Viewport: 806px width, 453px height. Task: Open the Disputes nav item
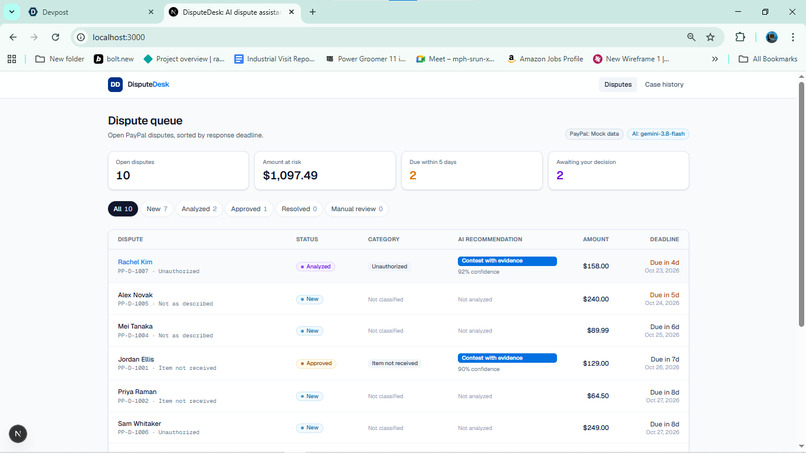[618, 84]
